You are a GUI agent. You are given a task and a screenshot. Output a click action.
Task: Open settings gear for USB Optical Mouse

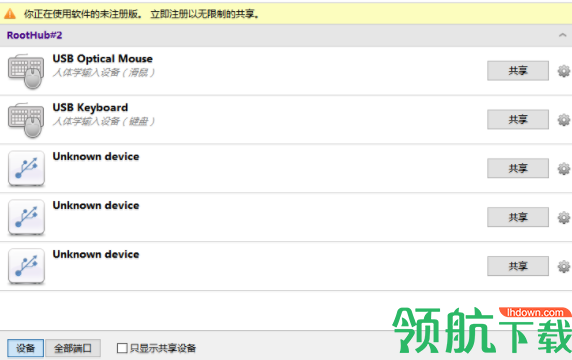click(564, 71)
